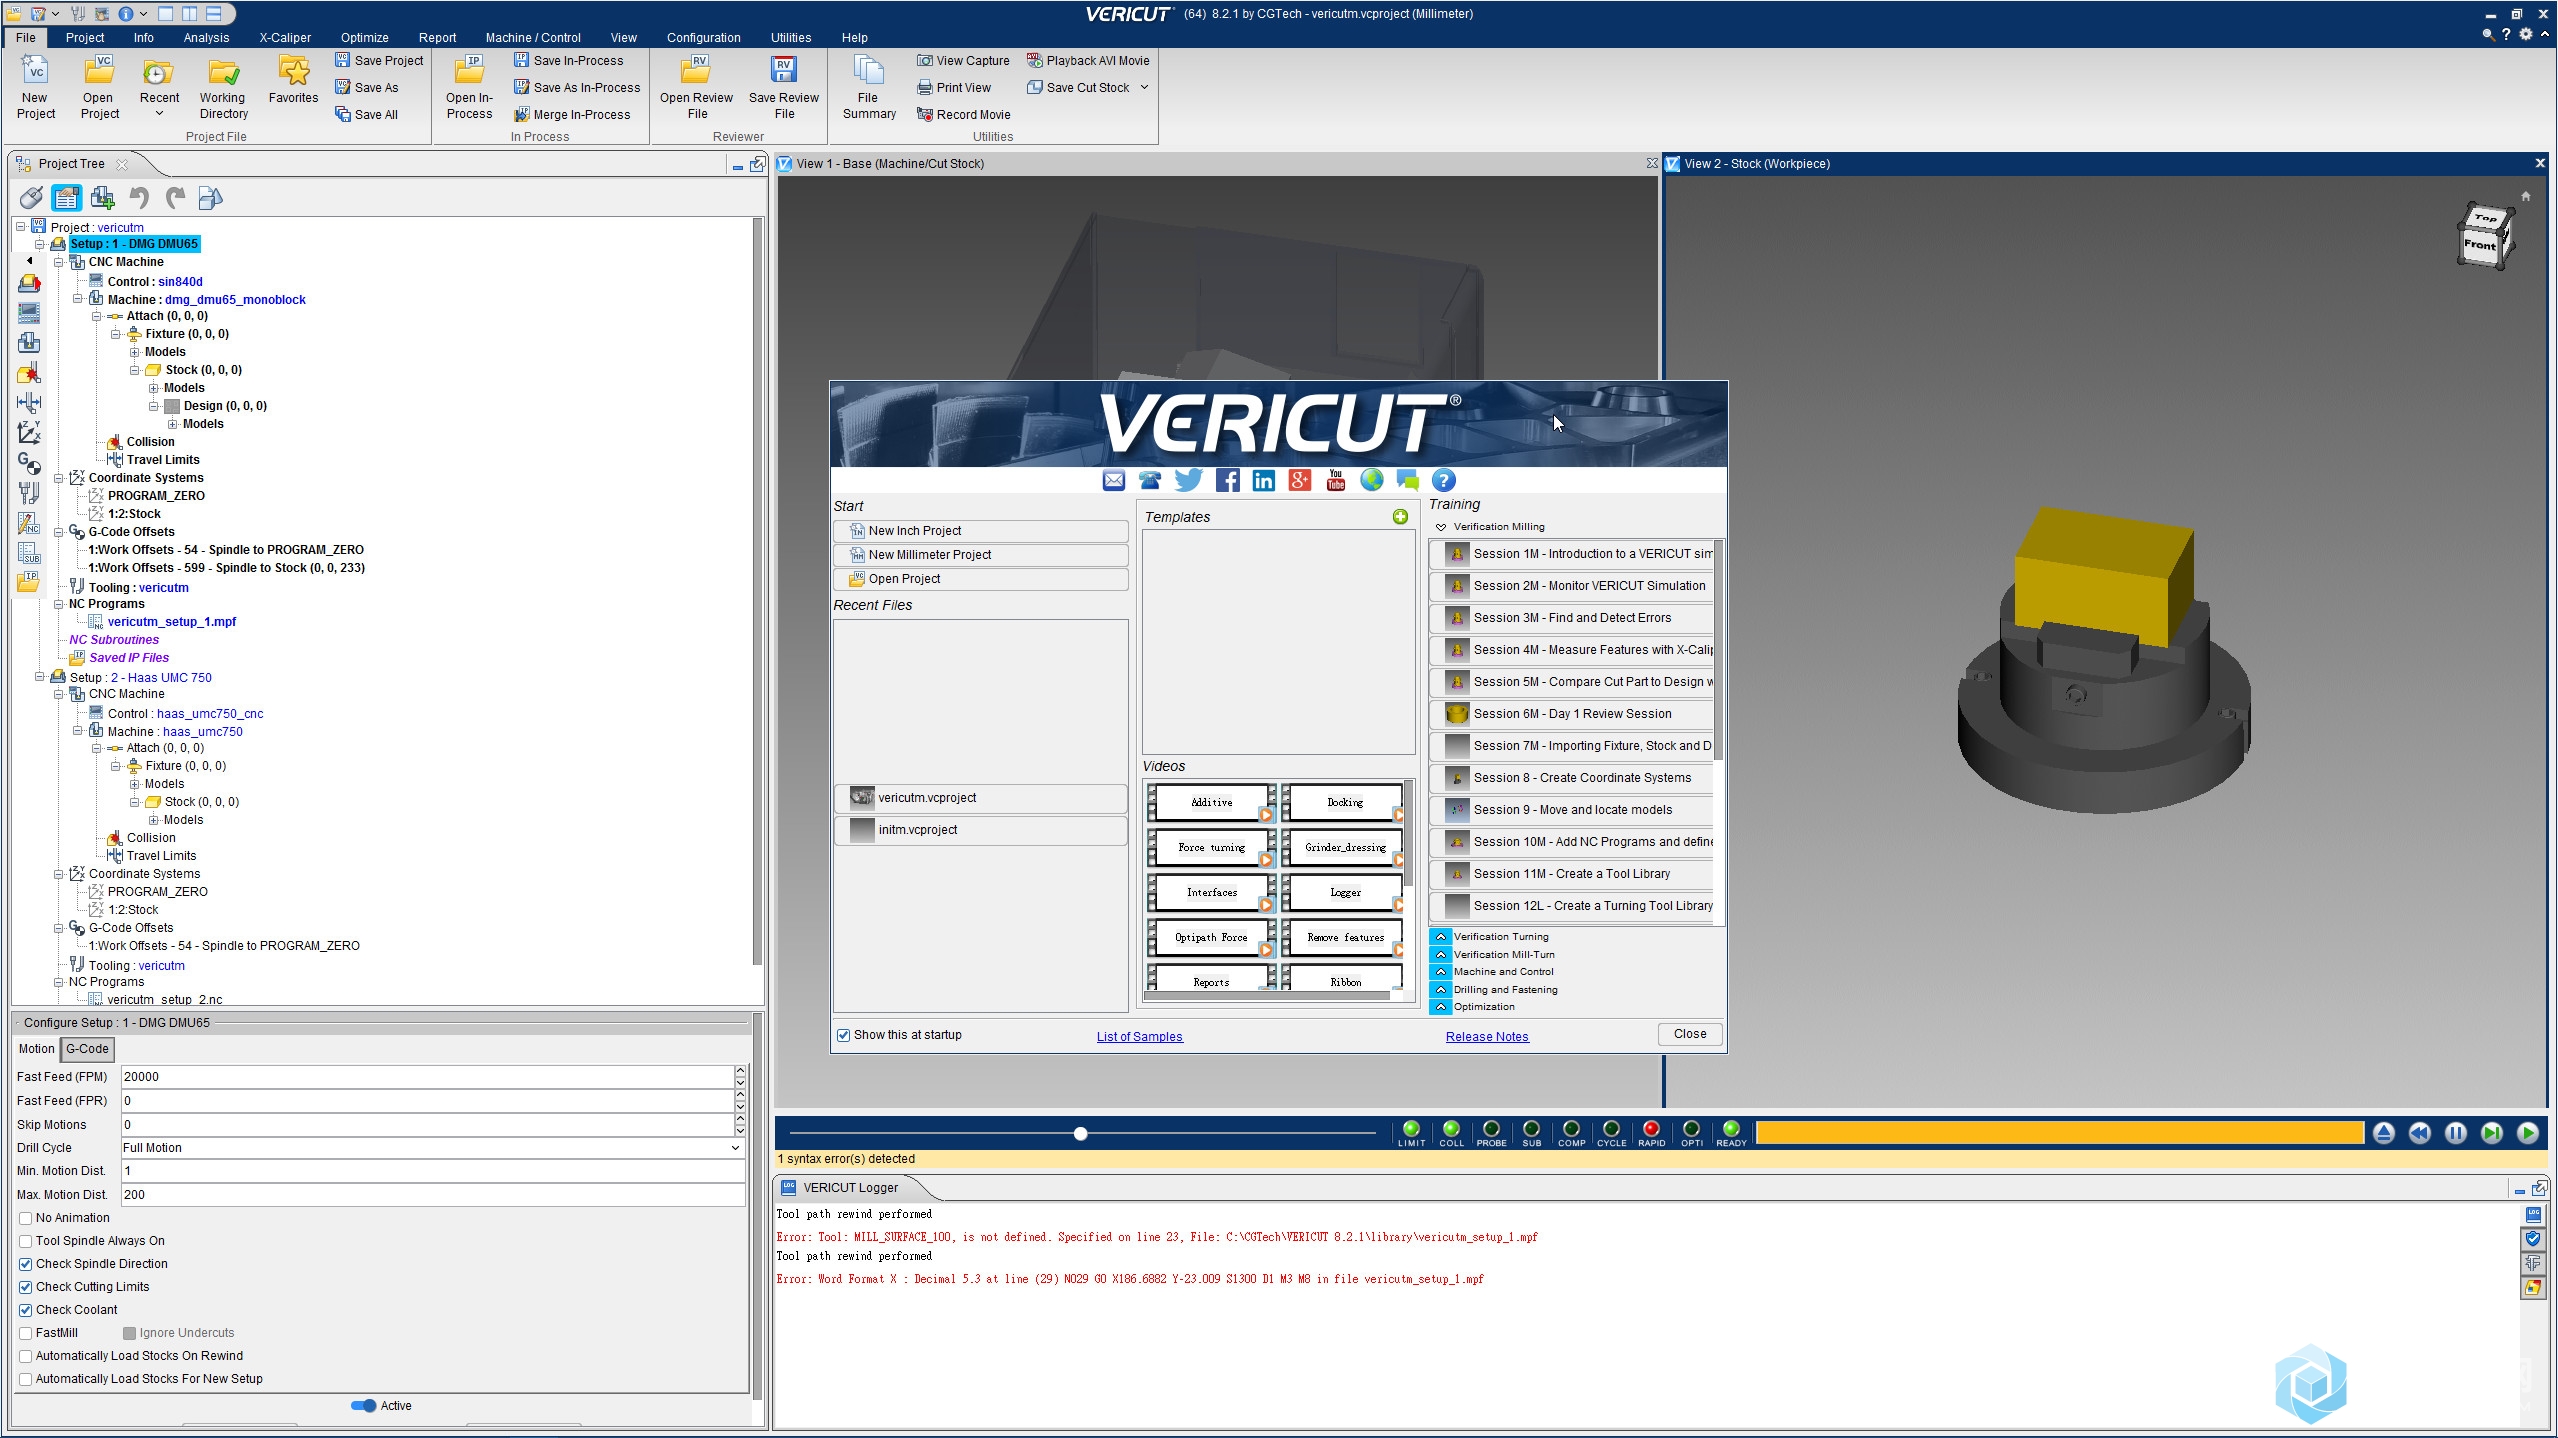Open Session 3M - Find and Detect Errors

(x=1571, y=618)
